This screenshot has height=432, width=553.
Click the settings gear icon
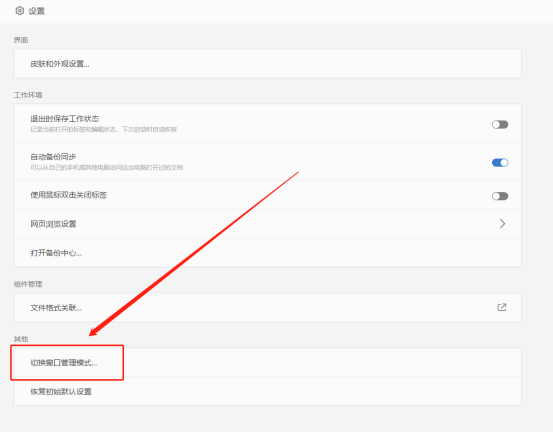pos(20,11)
